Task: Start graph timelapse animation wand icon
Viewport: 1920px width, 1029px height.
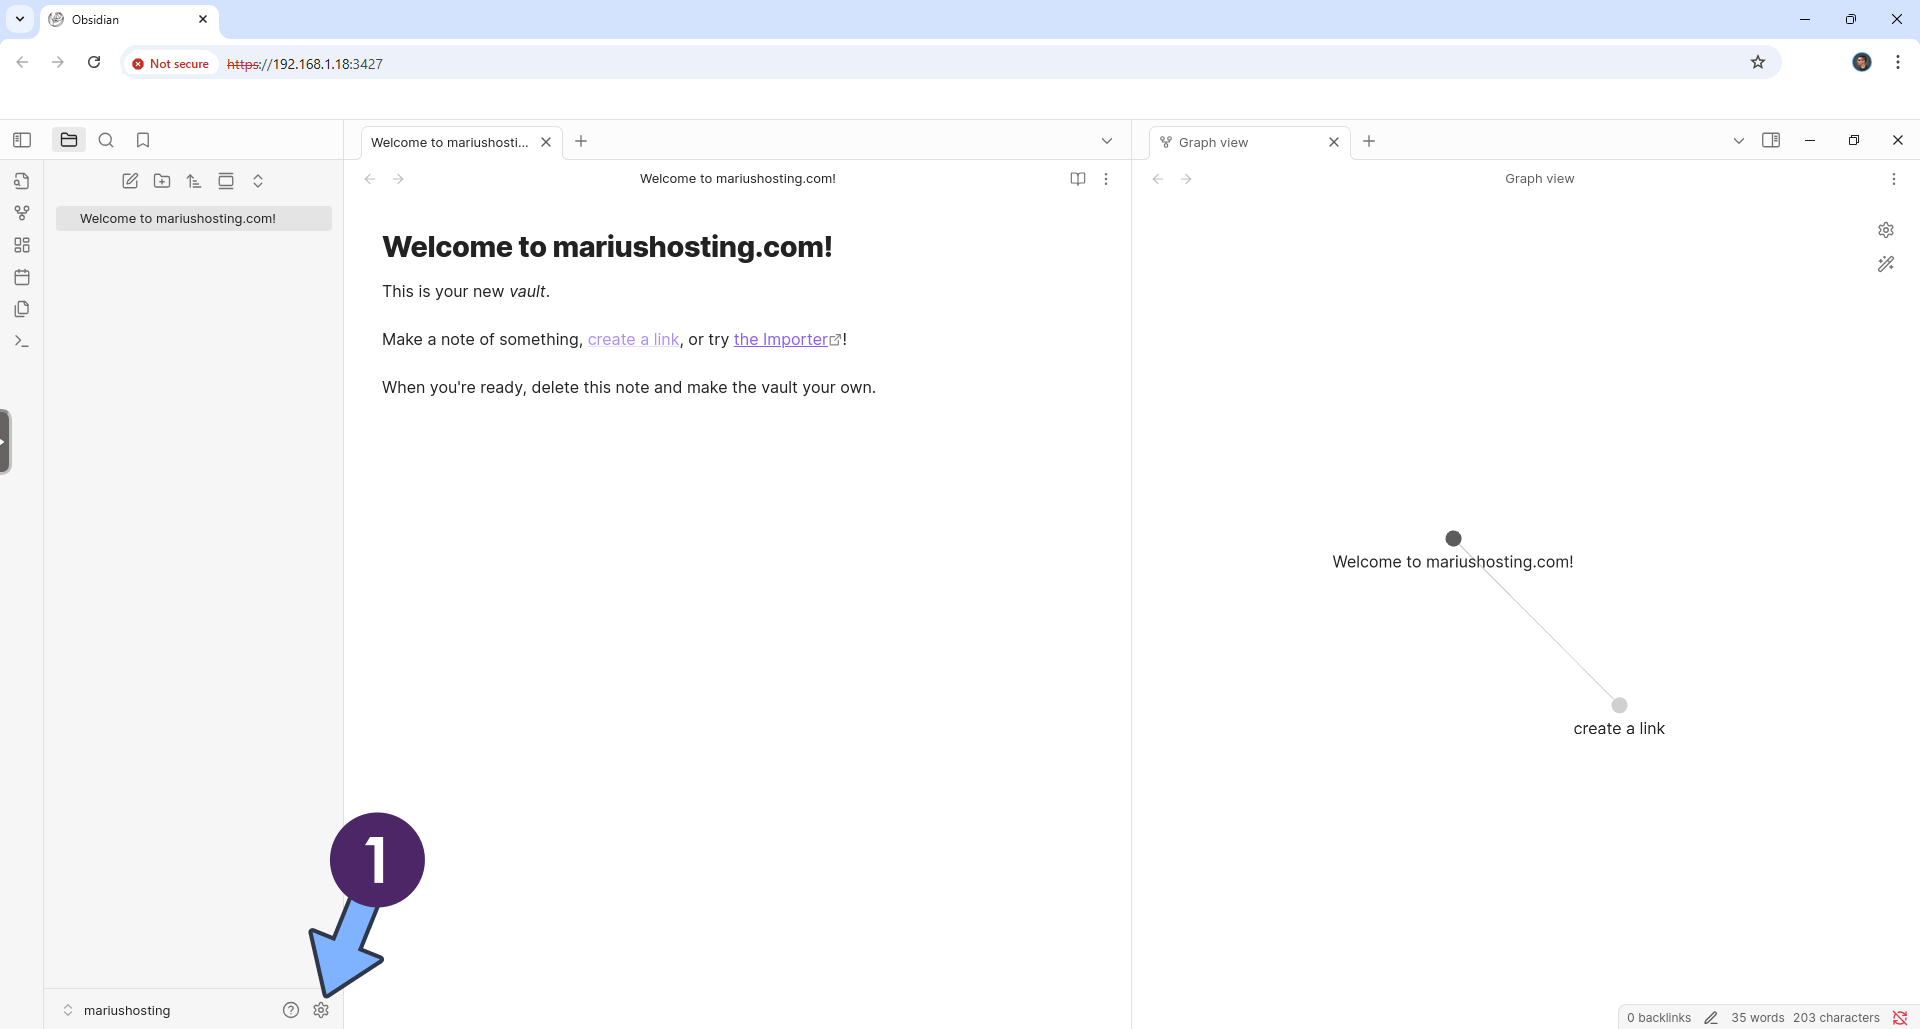Action: [x=1886, y=264]
